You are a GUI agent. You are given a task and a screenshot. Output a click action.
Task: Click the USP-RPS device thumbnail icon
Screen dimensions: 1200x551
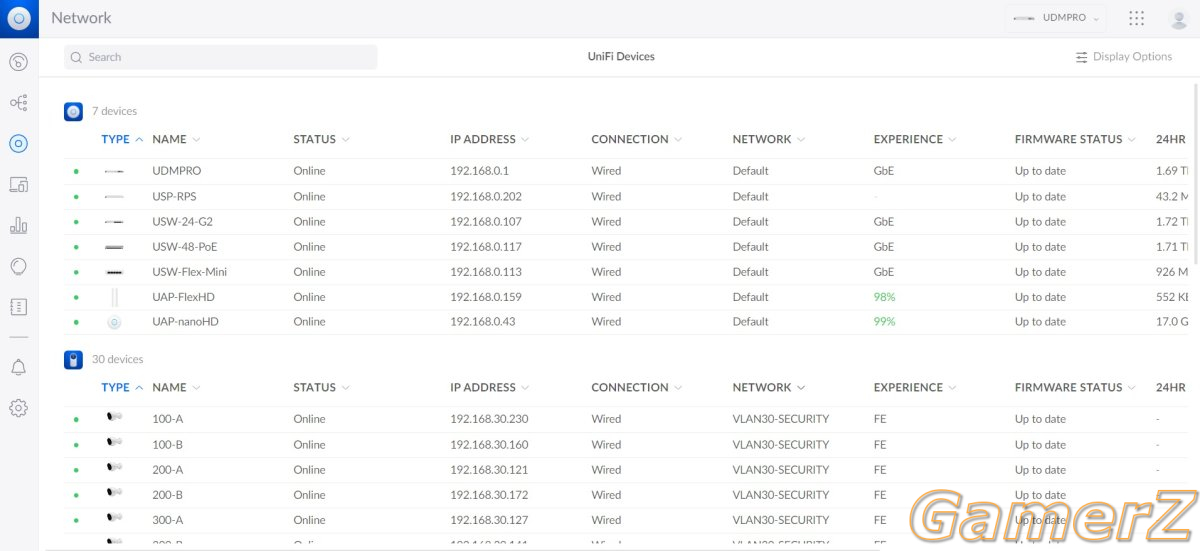pos(114,197)
